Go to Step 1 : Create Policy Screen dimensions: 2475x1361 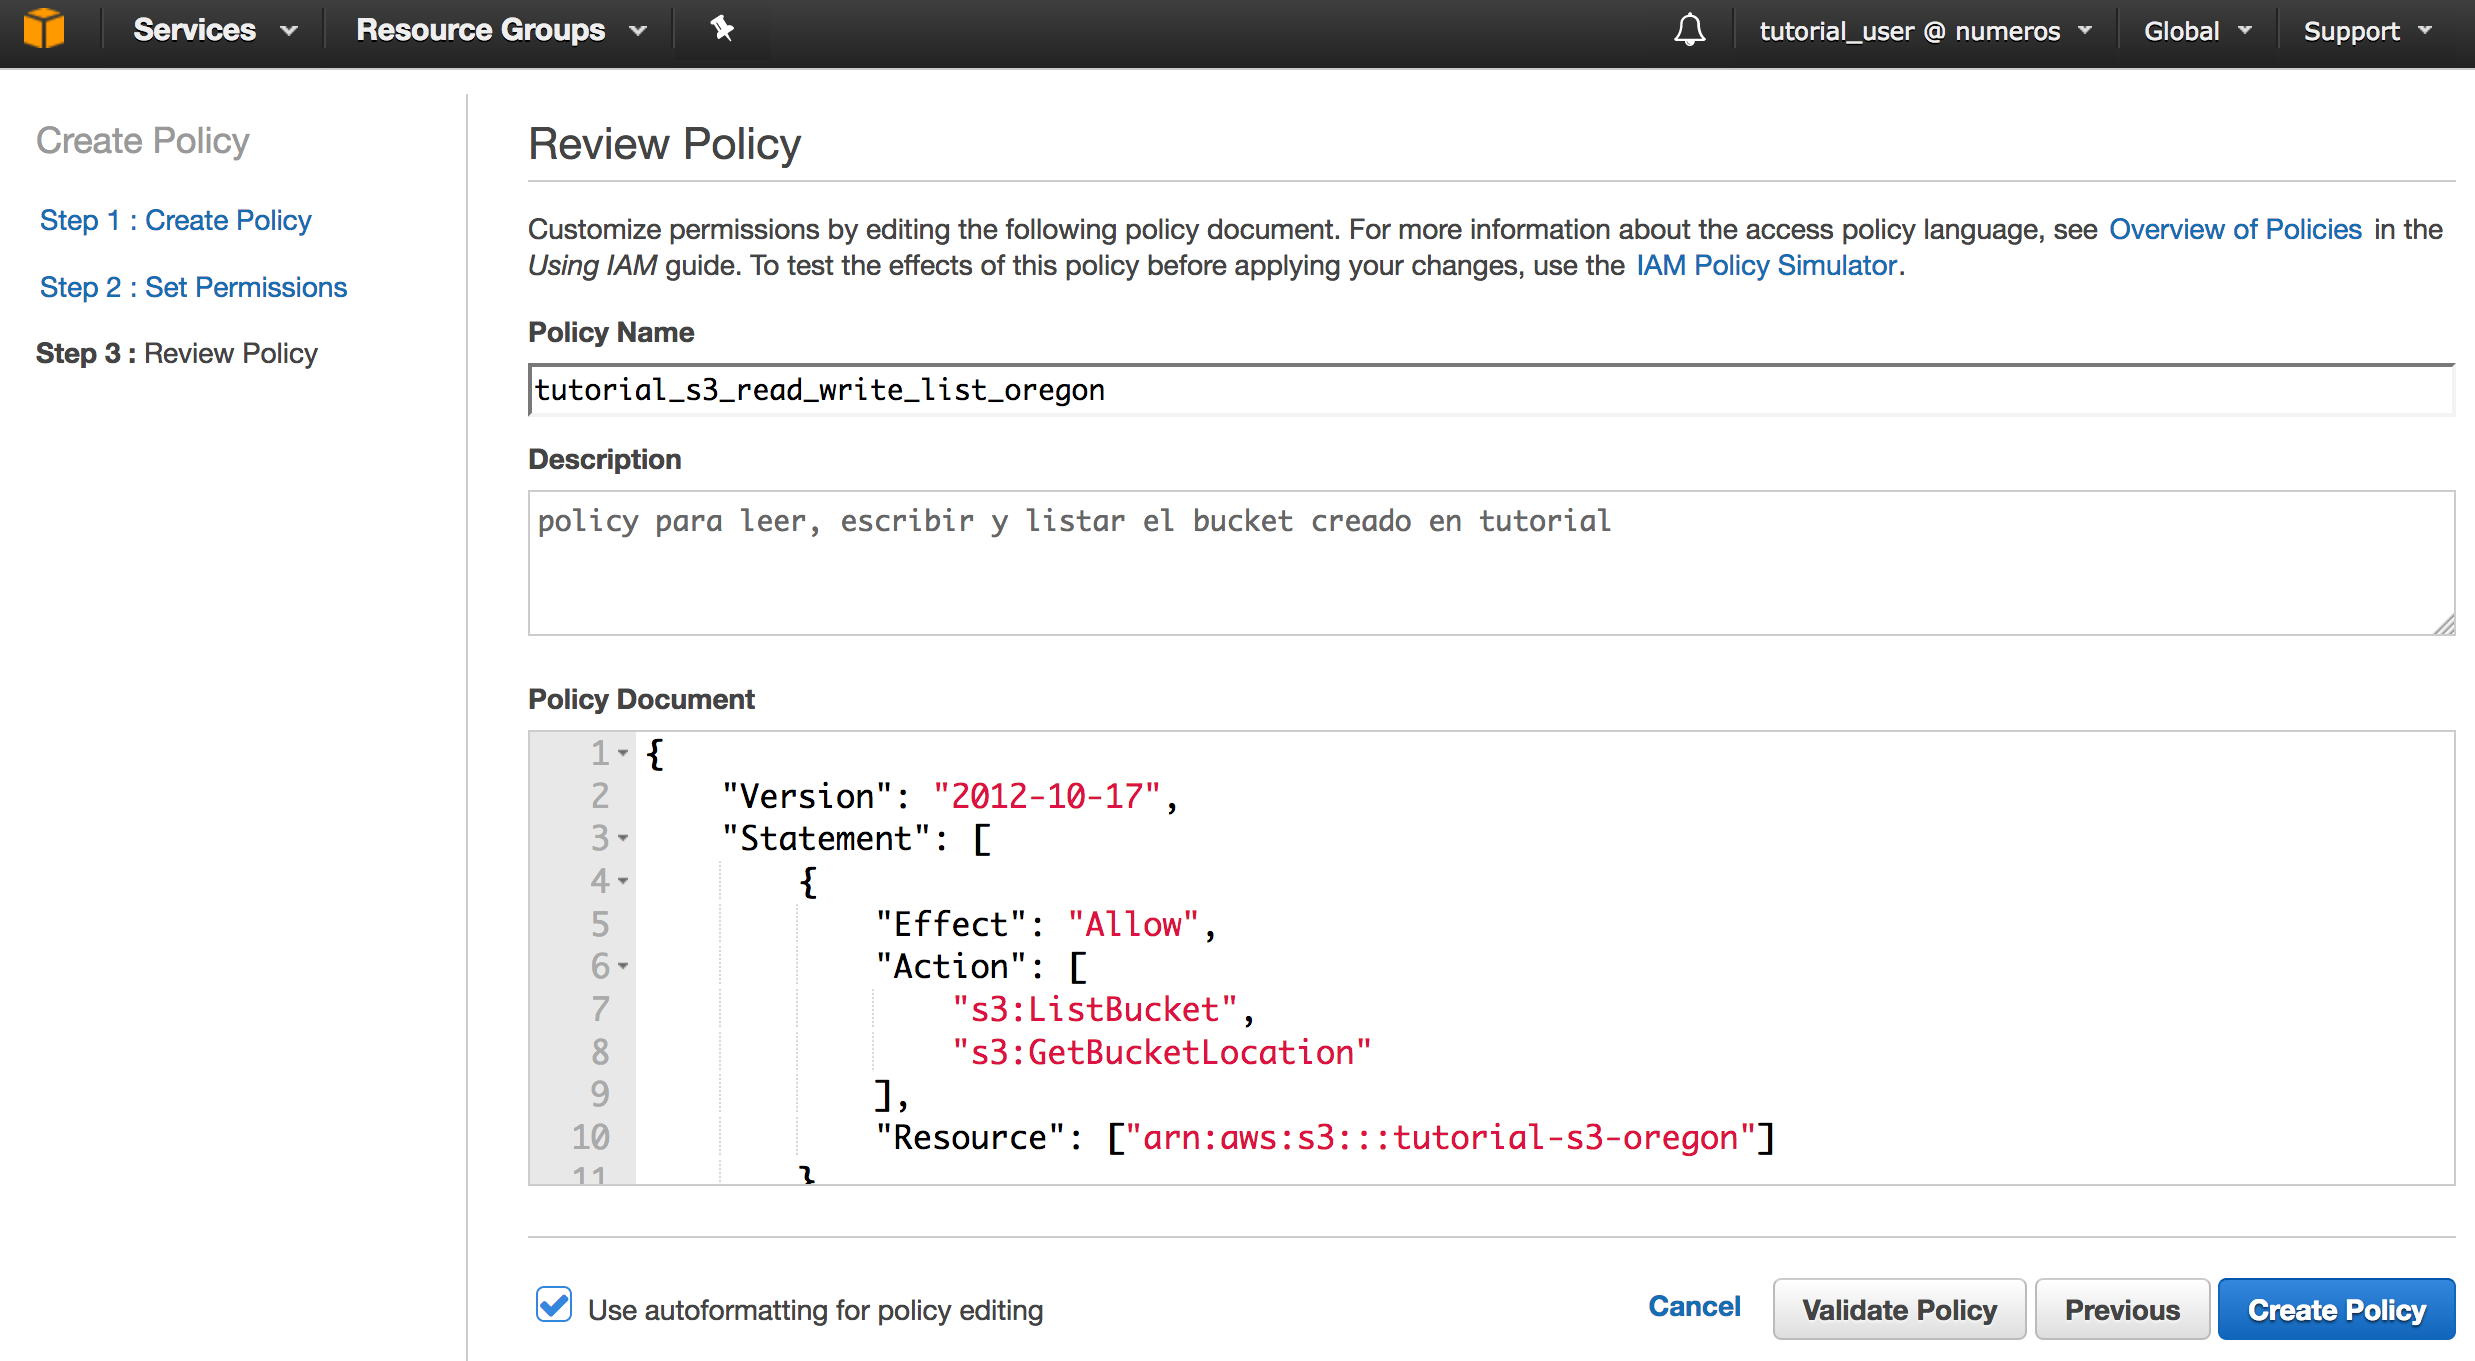click(x=175, y=220)
